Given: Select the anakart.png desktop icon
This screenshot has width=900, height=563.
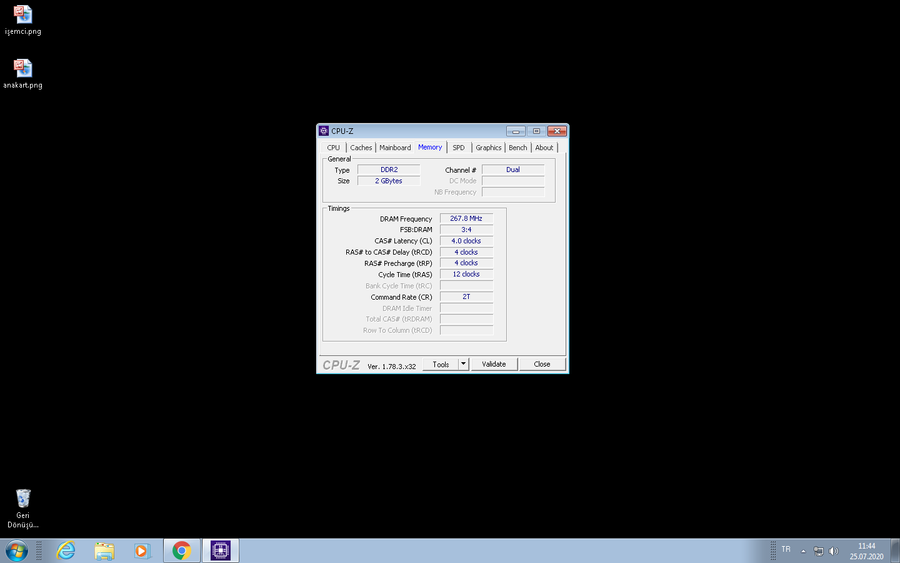Looking at the screenshot, I should click(23, 73).
